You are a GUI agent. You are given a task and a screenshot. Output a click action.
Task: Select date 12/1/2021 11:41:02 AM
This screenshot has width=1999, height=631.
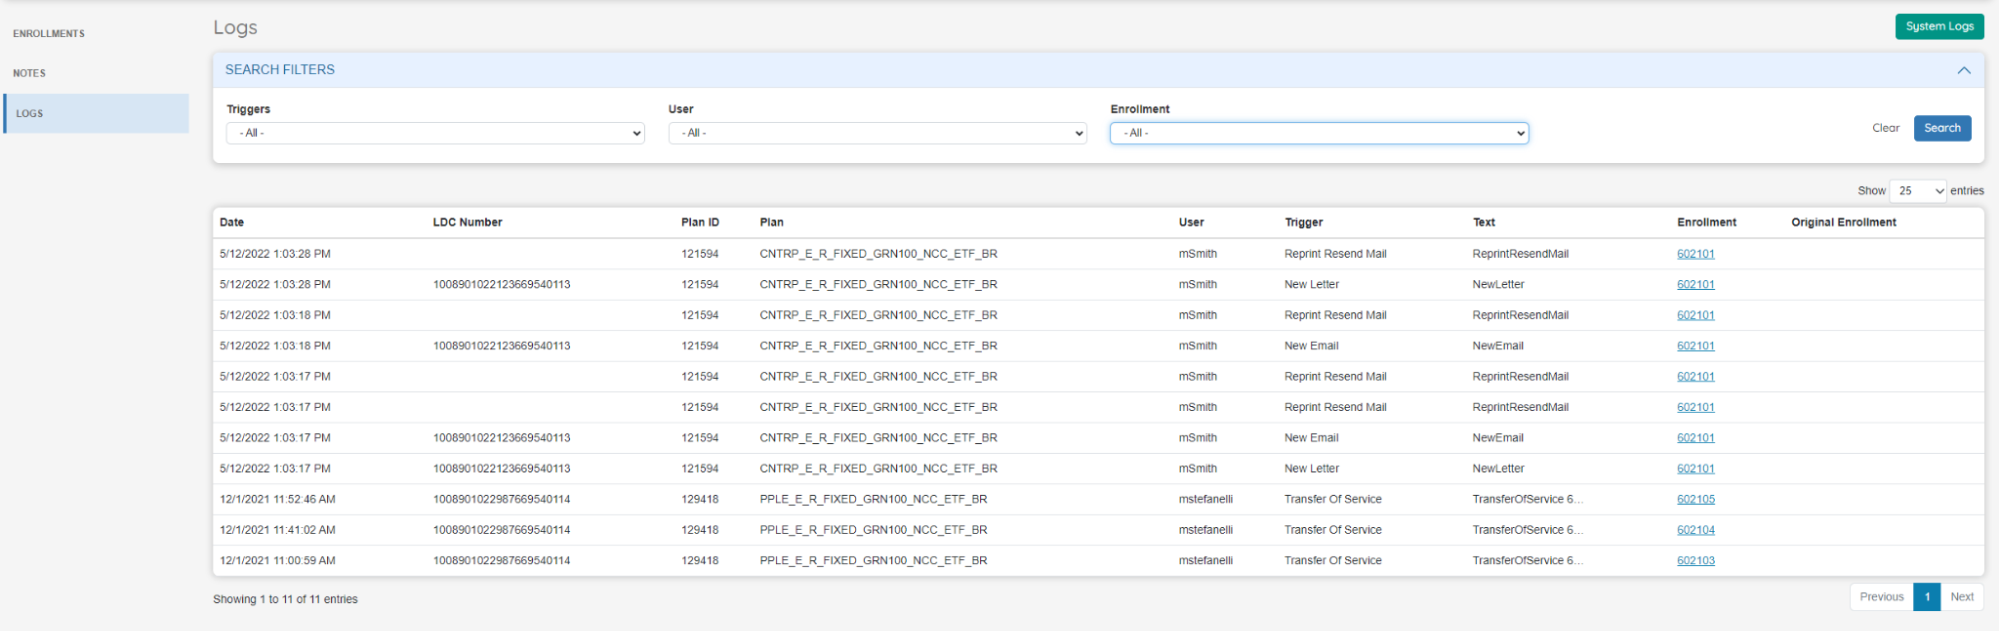(x=277, y=531)
